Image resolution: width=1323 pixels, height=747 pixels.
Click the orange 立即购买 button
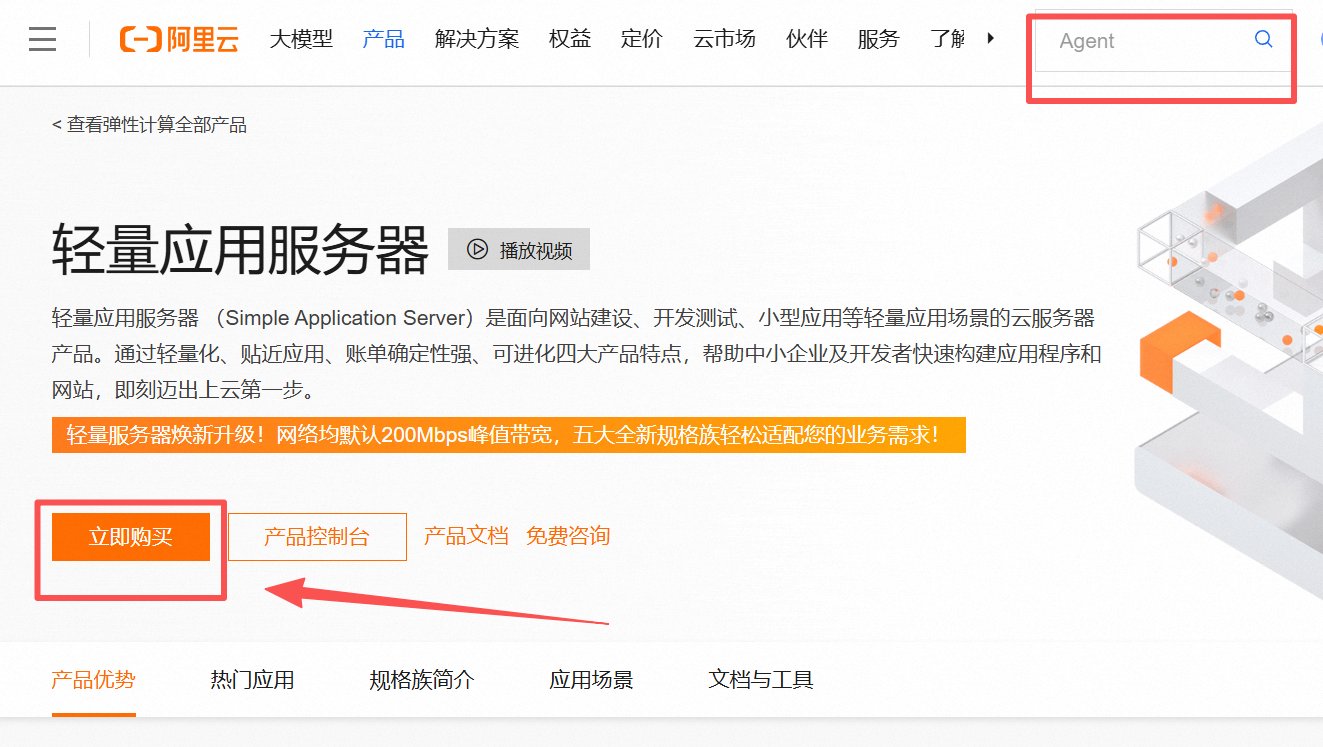point(131,537)
